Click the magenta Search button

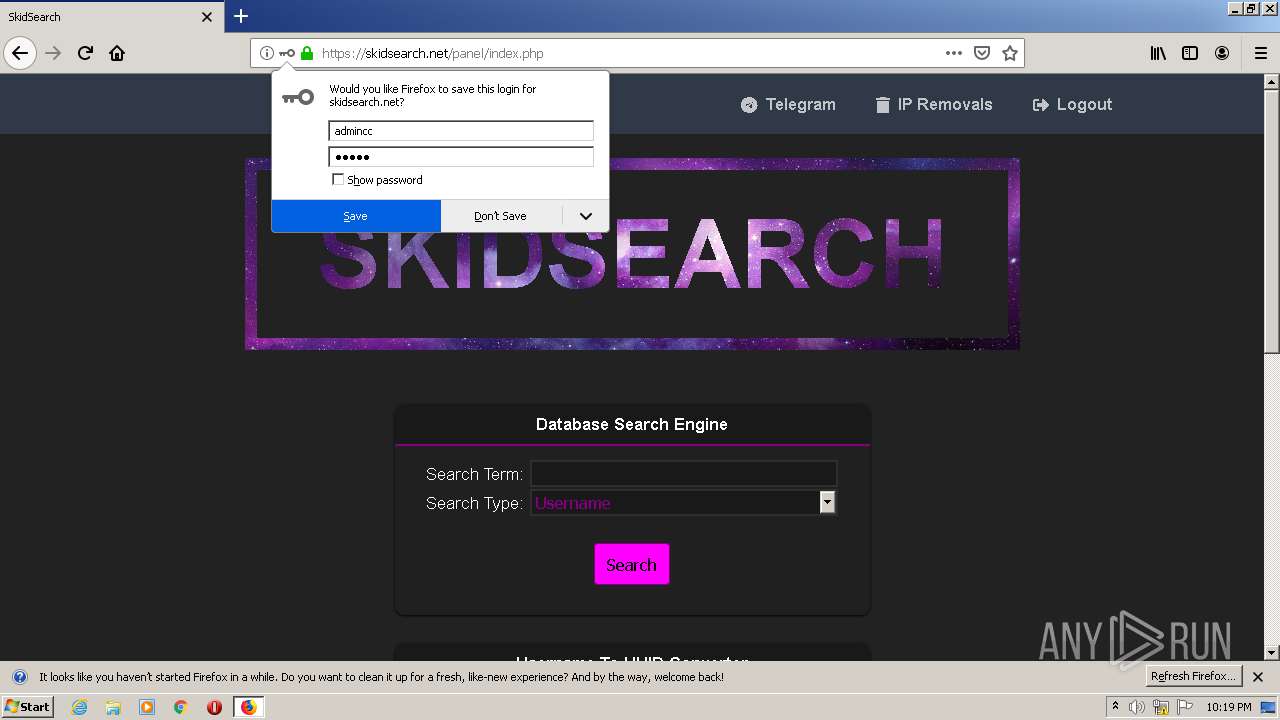[x=632, y=565]
